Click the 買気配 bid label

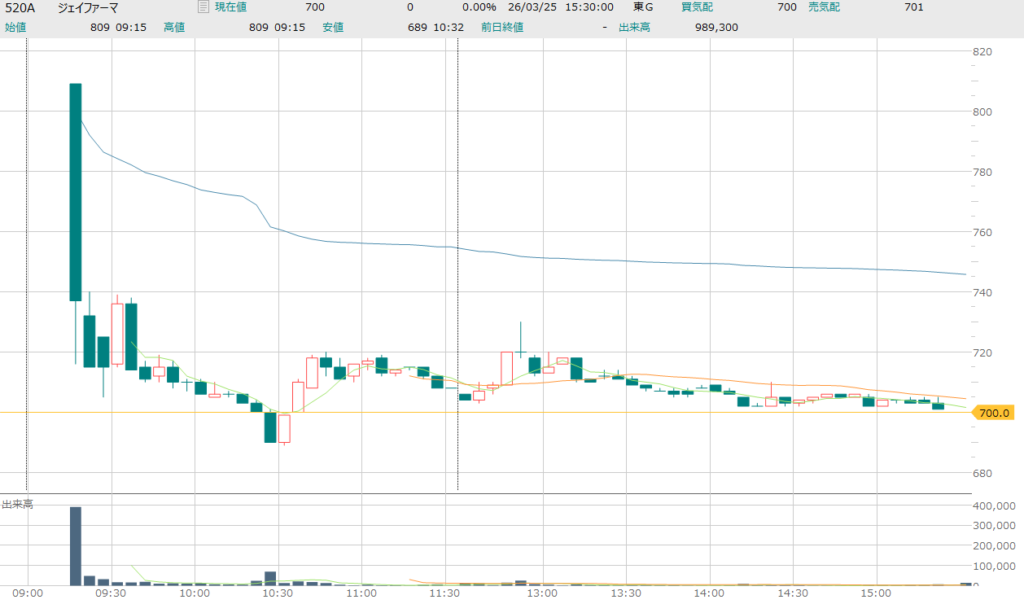tap(695, 8)
